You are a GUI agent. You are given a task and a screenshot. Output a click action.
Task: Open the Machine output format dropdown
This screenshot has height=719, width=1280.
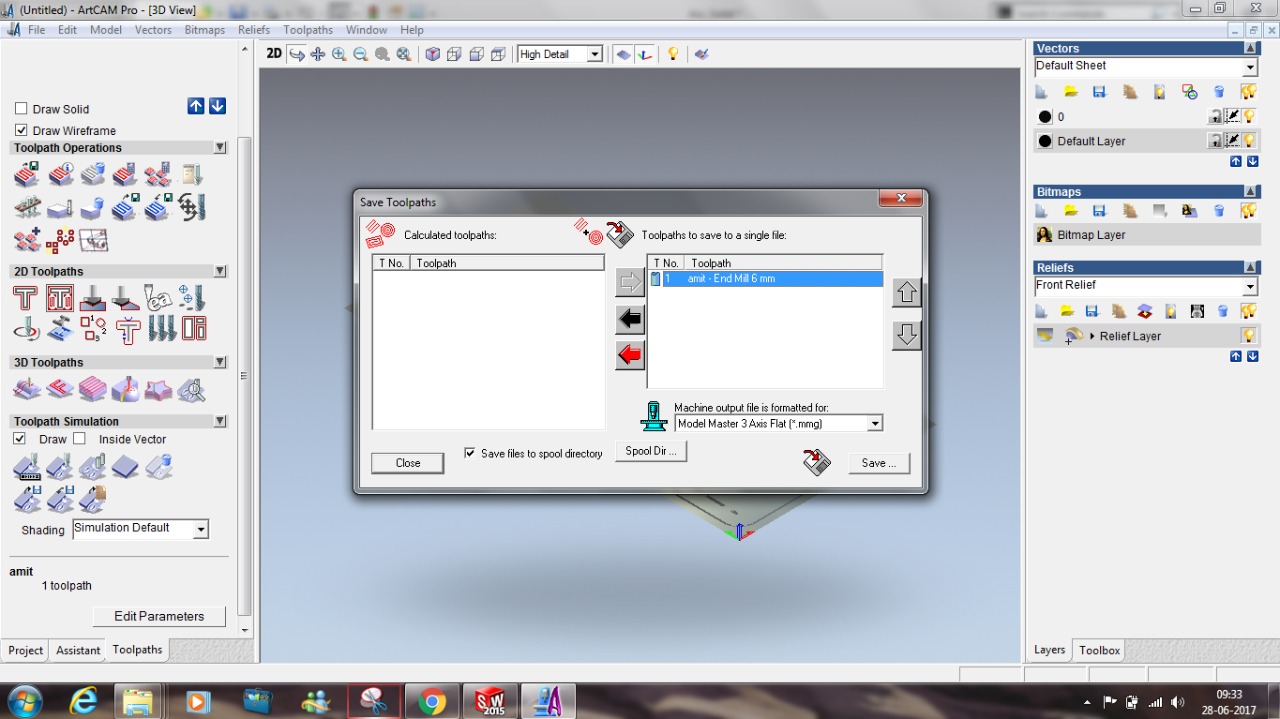(x=875, y=424)
